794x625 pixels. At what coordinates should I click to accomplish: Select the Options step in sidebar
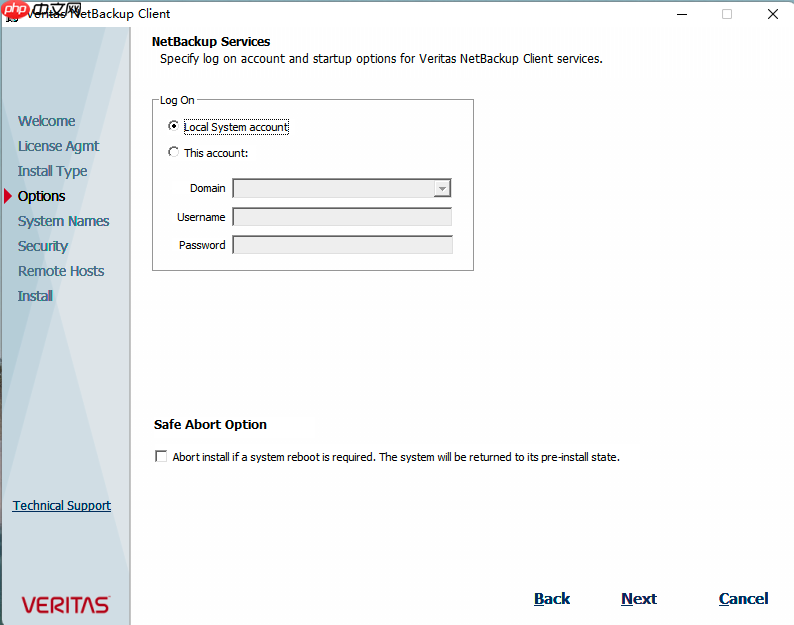[42, 196]
